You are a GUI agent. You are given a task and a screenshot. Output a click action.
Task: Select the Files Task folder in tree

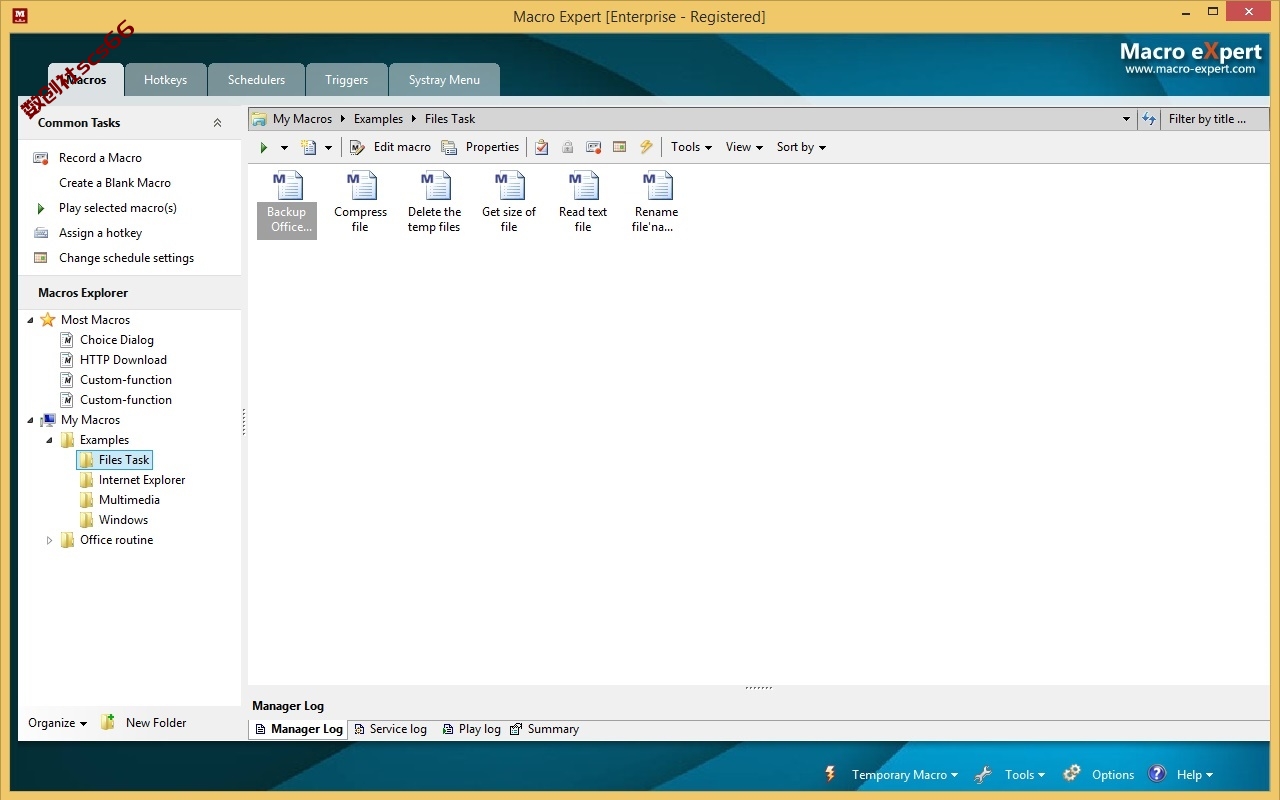pos(124,460)
